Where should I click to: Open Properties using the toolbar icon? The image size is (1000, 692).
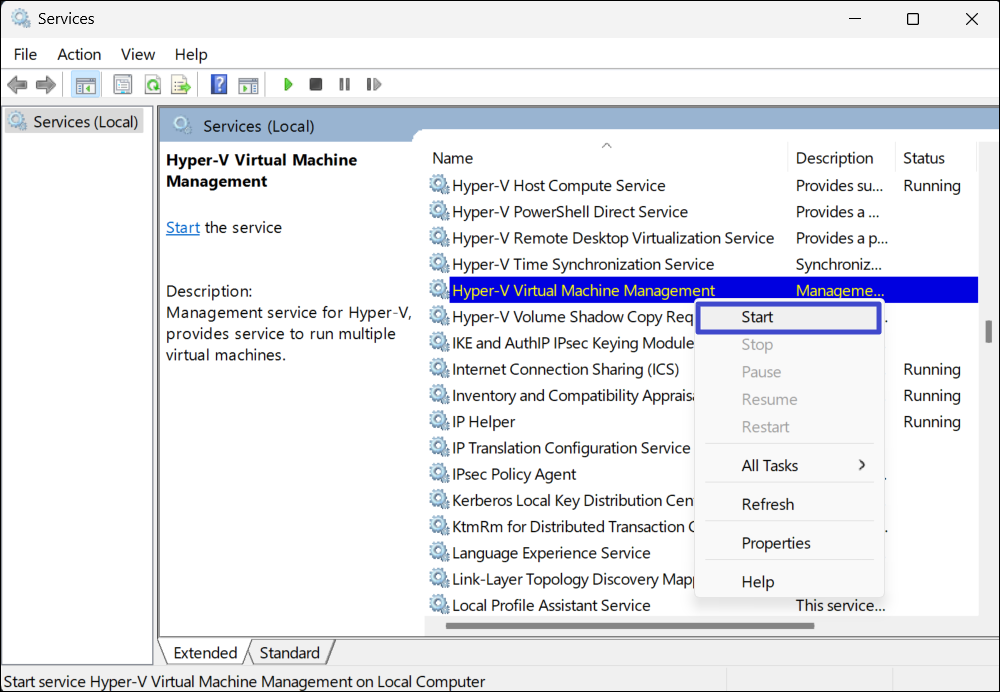[x=122, y=85]
